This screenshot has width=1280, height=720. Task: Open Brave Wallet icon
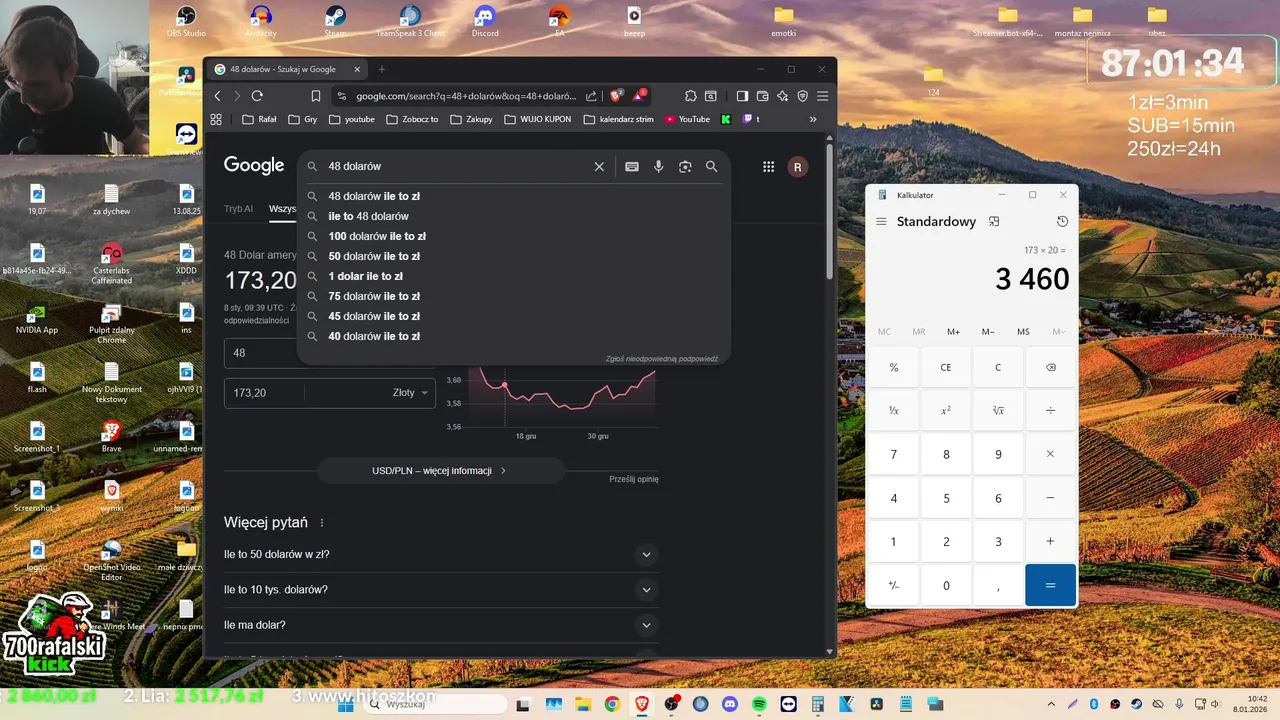pyautogui.click(x=762, y=96)
